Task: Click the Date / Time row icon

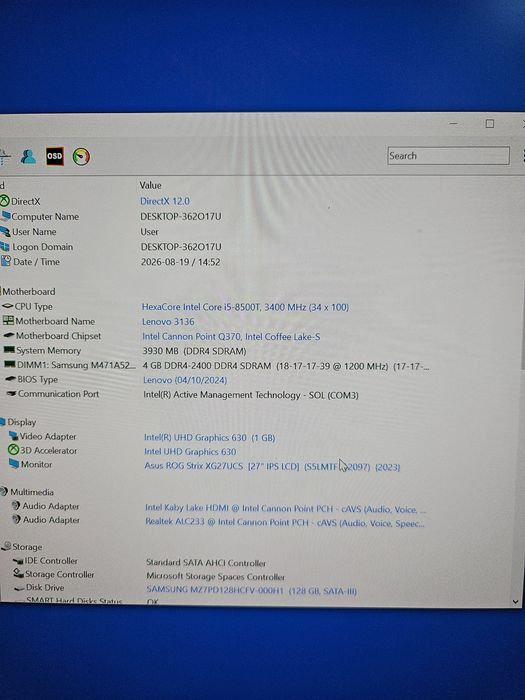Action: 6,261
